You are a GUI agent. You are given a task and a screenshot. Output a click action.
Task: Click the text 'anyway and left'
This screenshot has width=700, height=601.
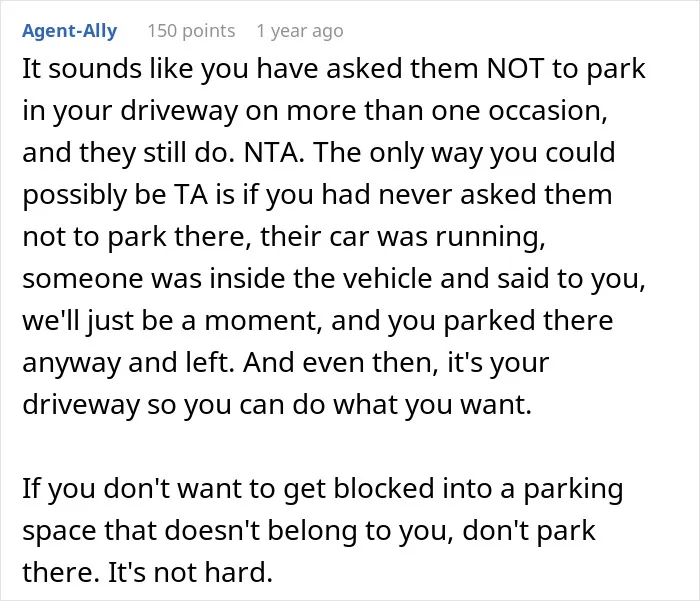coord(128,363)
